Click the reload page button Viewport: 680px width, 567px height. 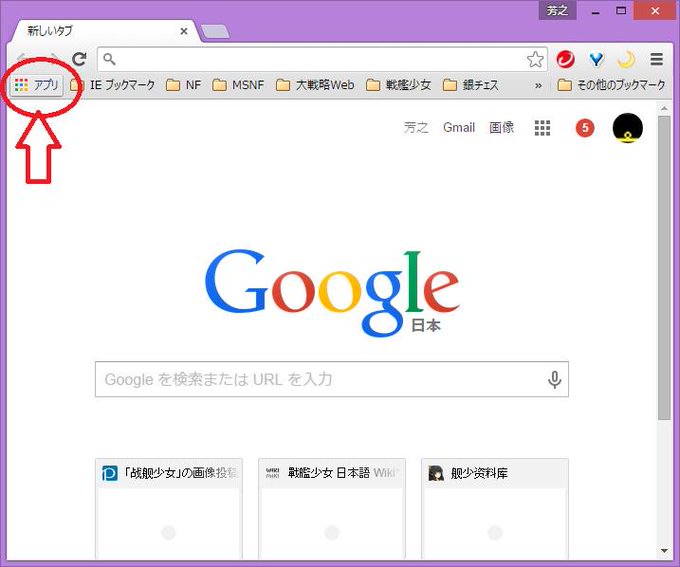pos(79,59)
